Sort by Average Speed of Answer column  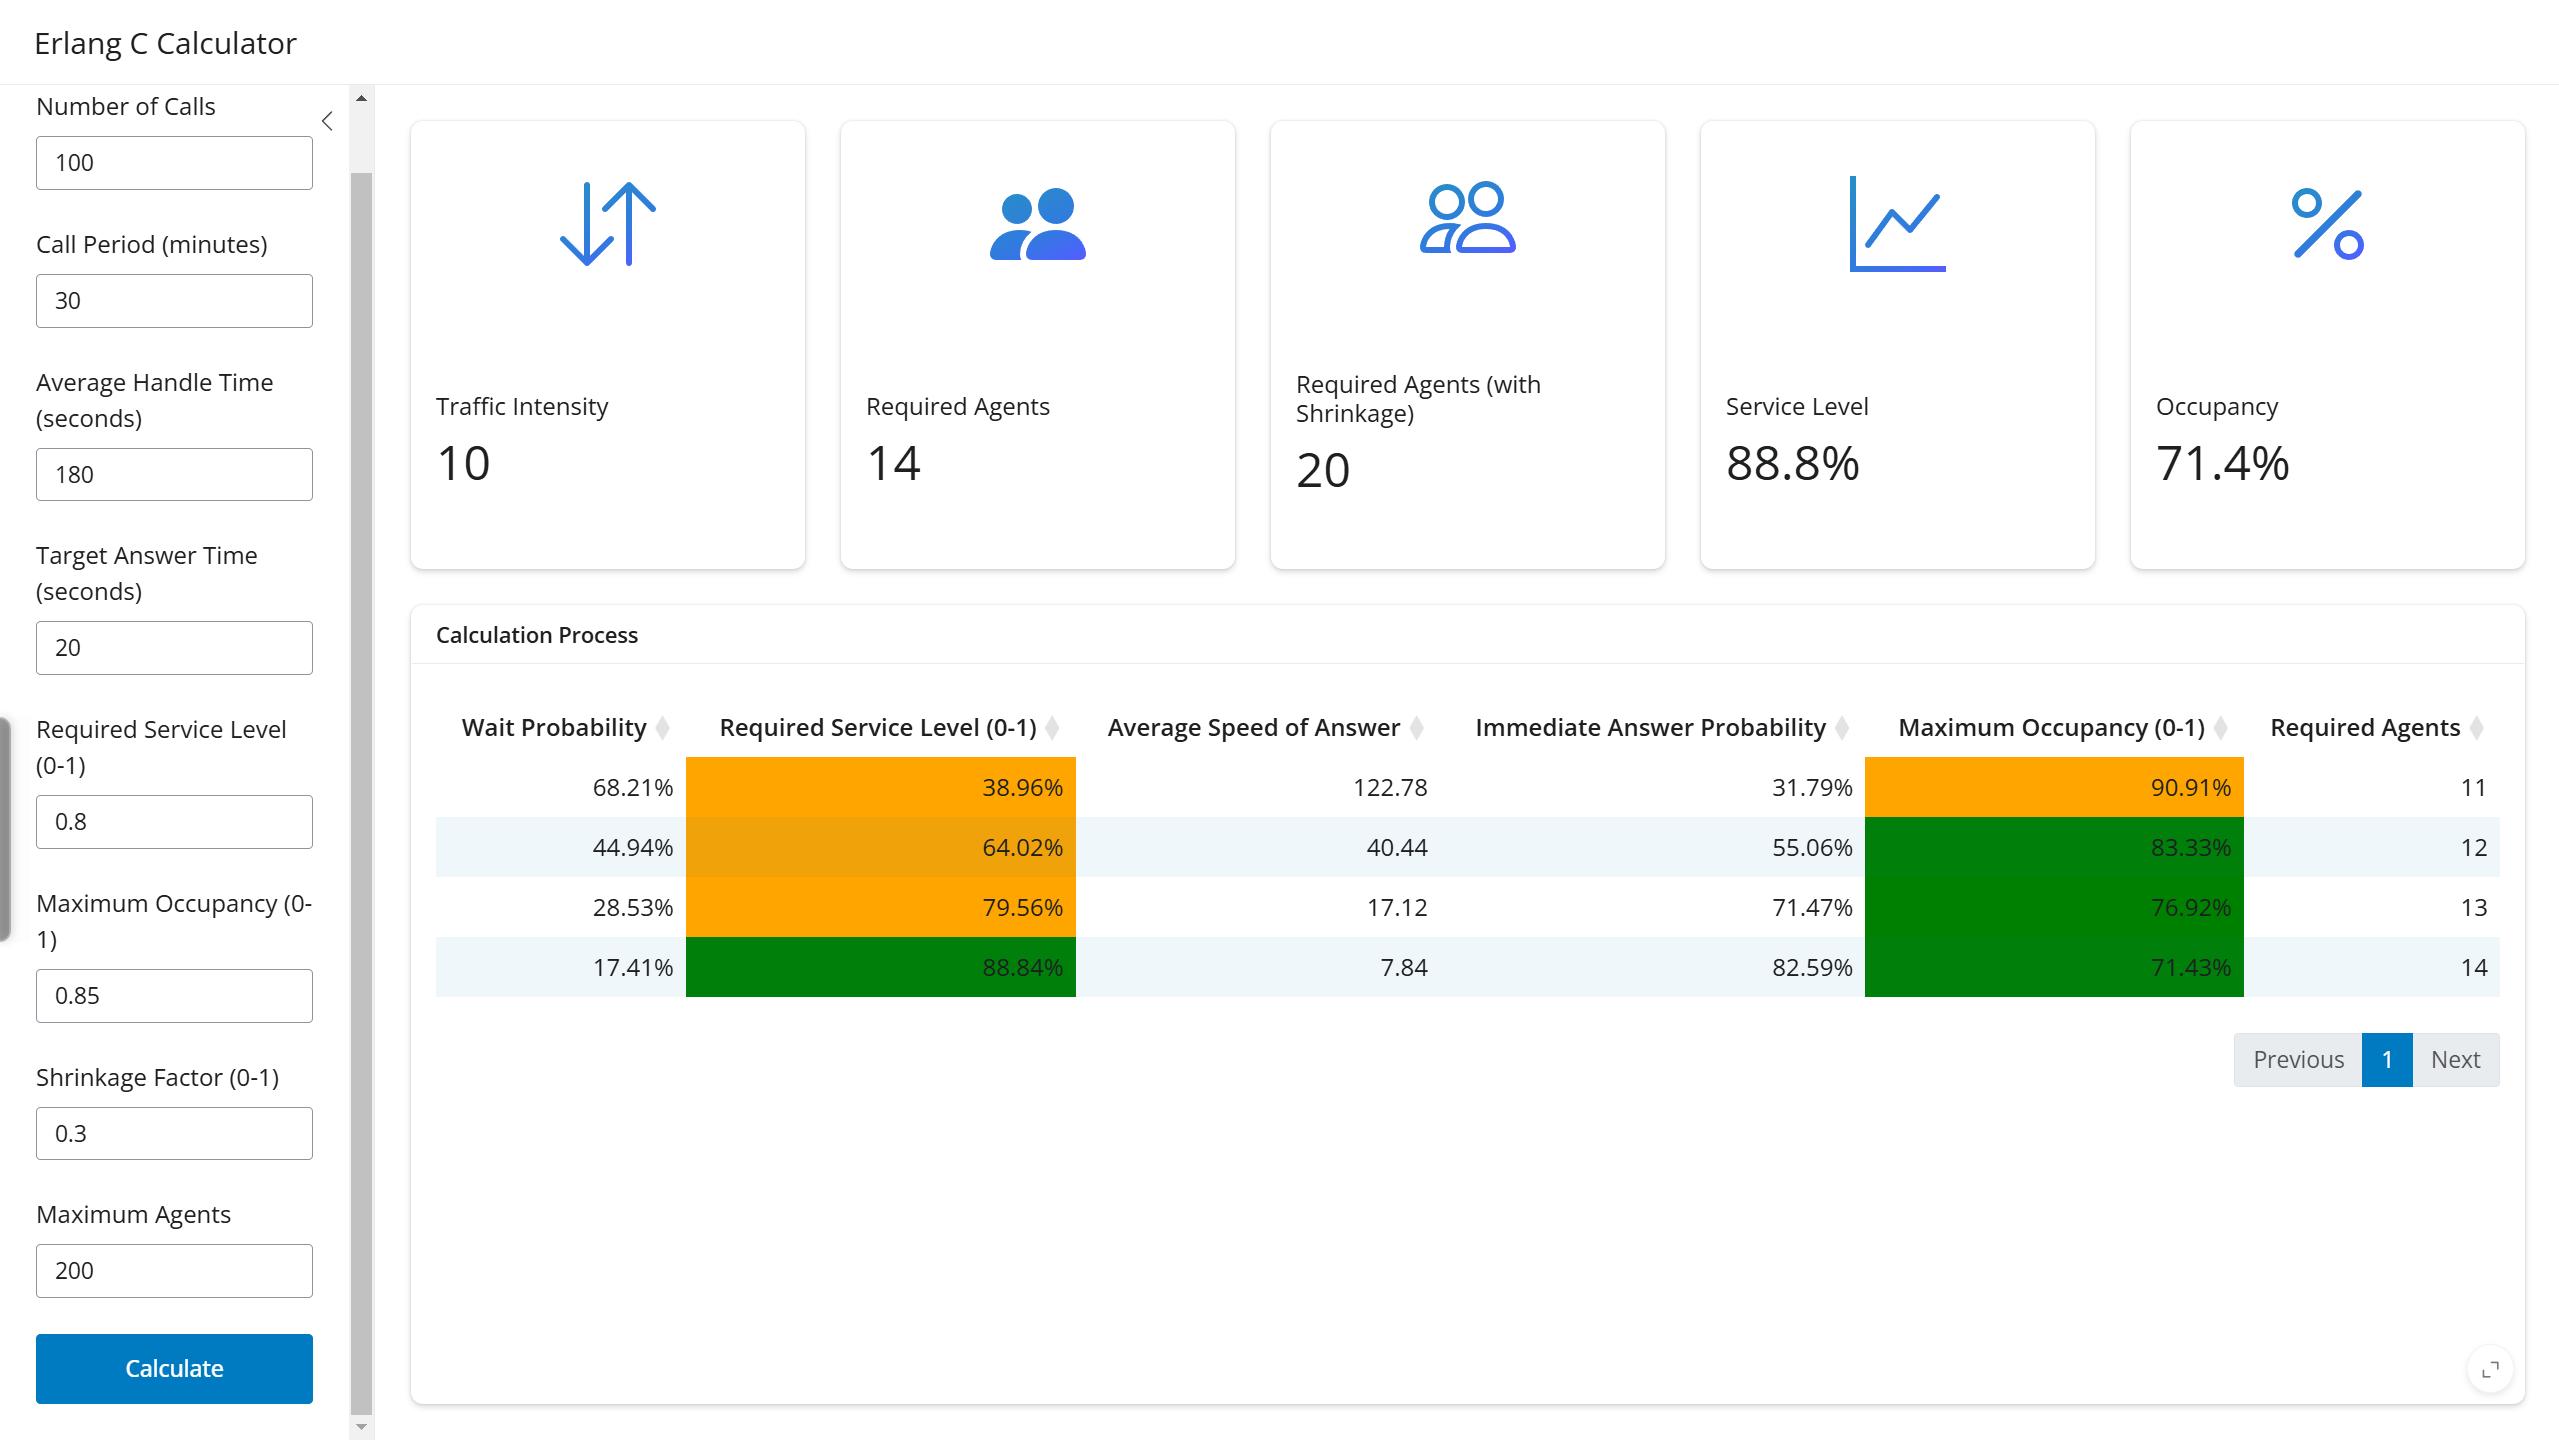pos(1253,728)
